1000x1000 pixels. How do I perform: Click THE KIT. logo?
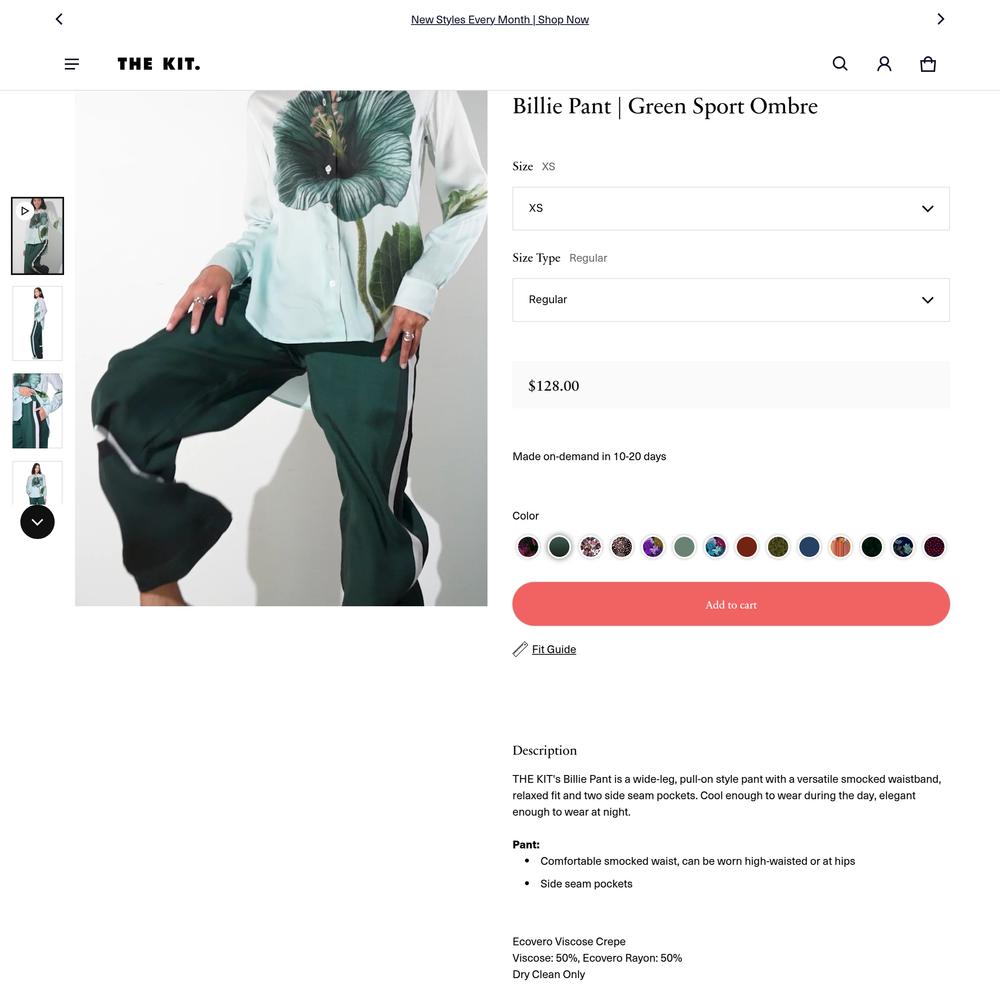point(159,64)
